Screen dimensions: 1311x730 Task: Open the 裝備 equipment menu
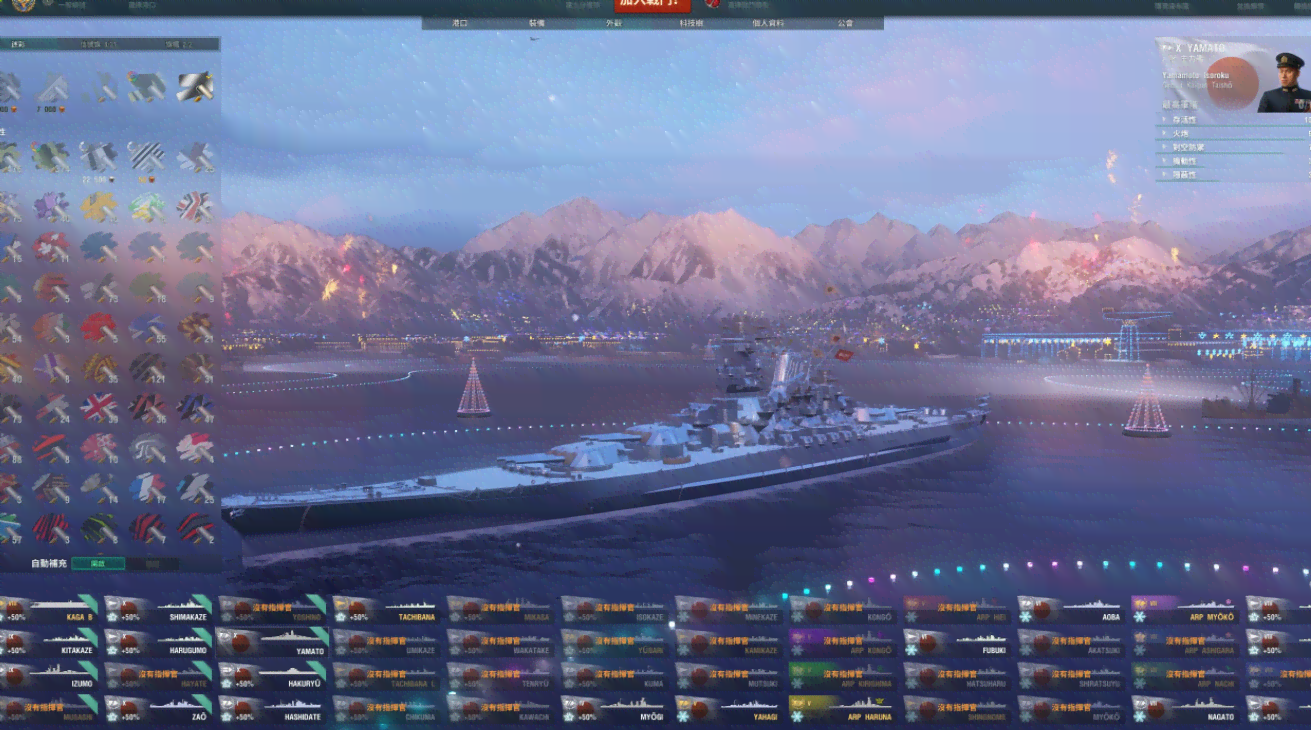537,22
